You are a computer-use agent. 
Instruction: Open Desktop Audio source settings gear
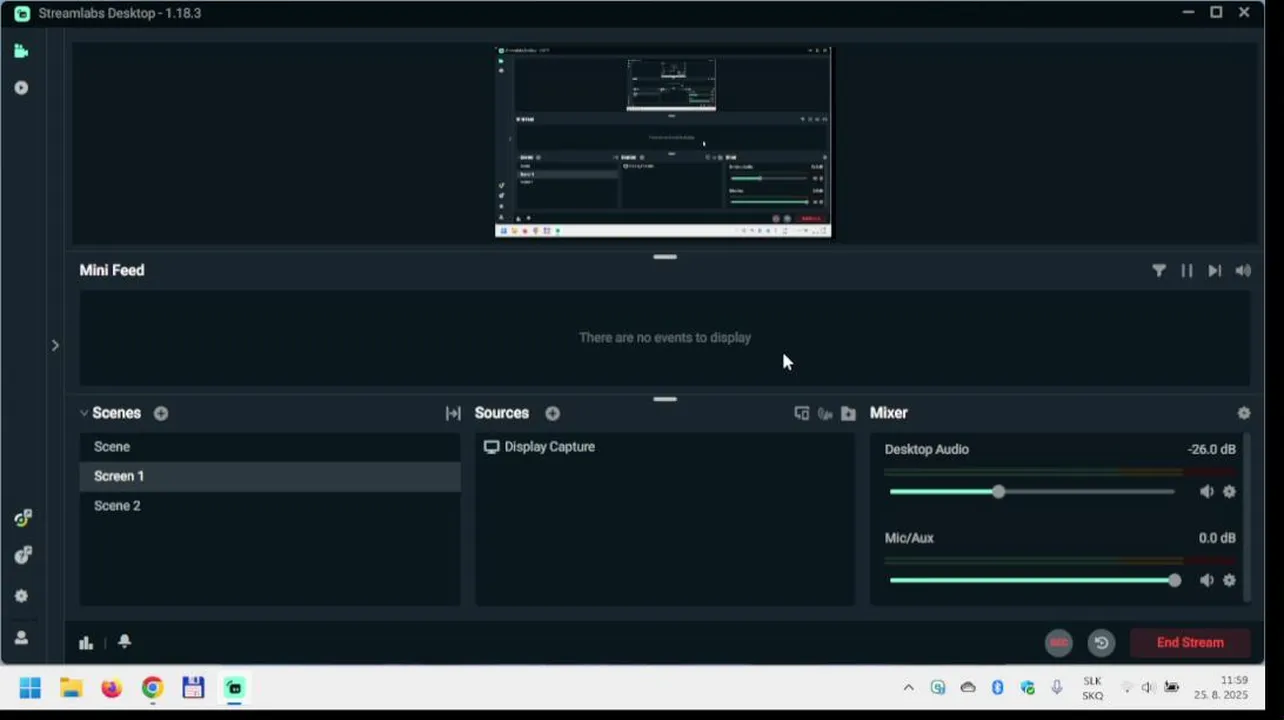tap(1229, 492)
